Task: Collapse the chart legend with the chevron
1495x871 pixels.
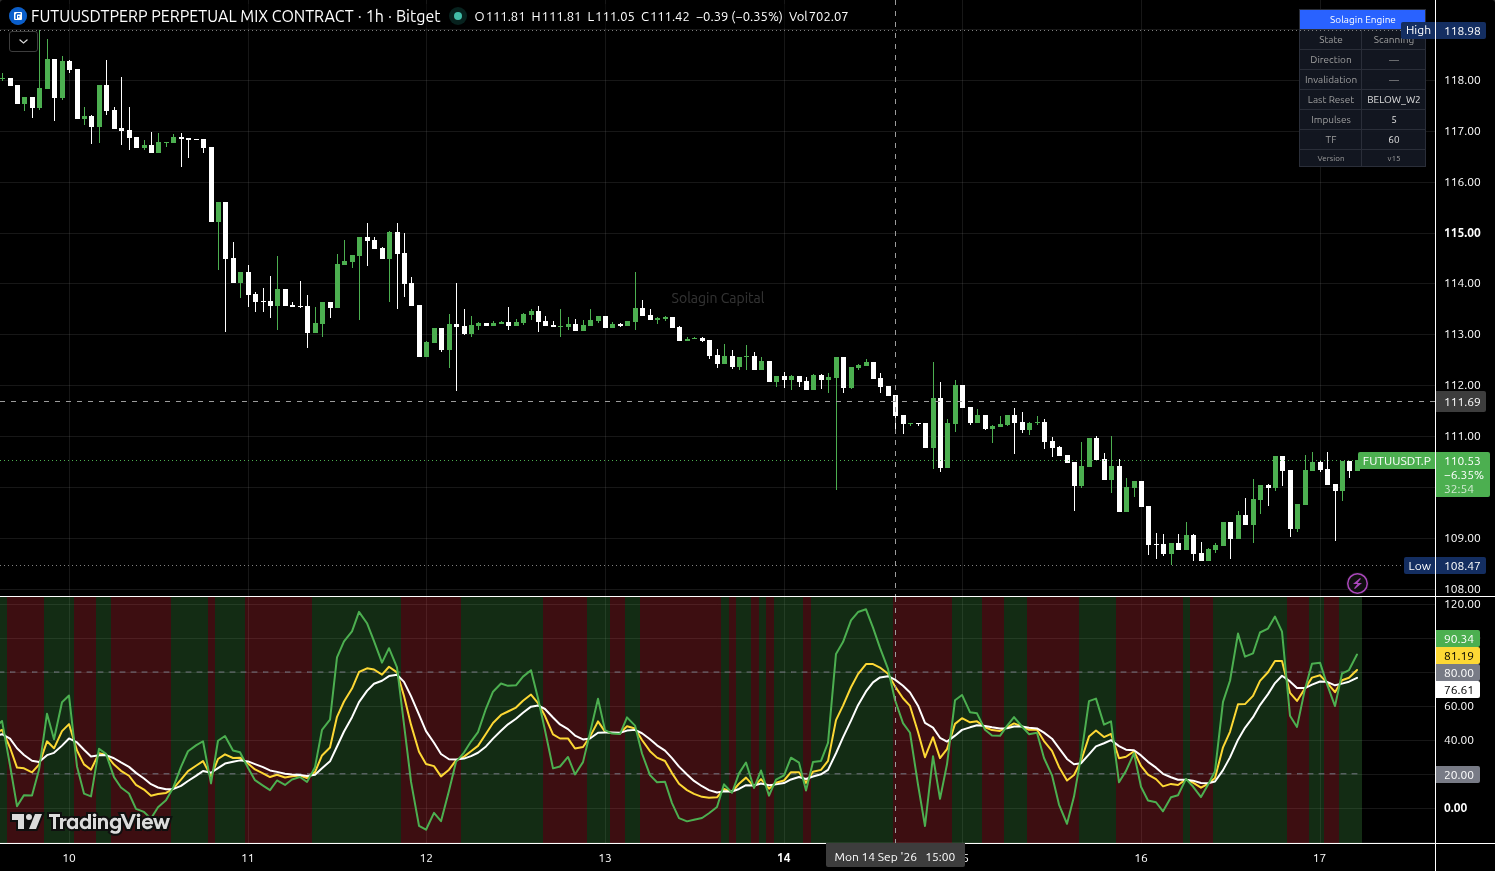Action: point(23,42)
